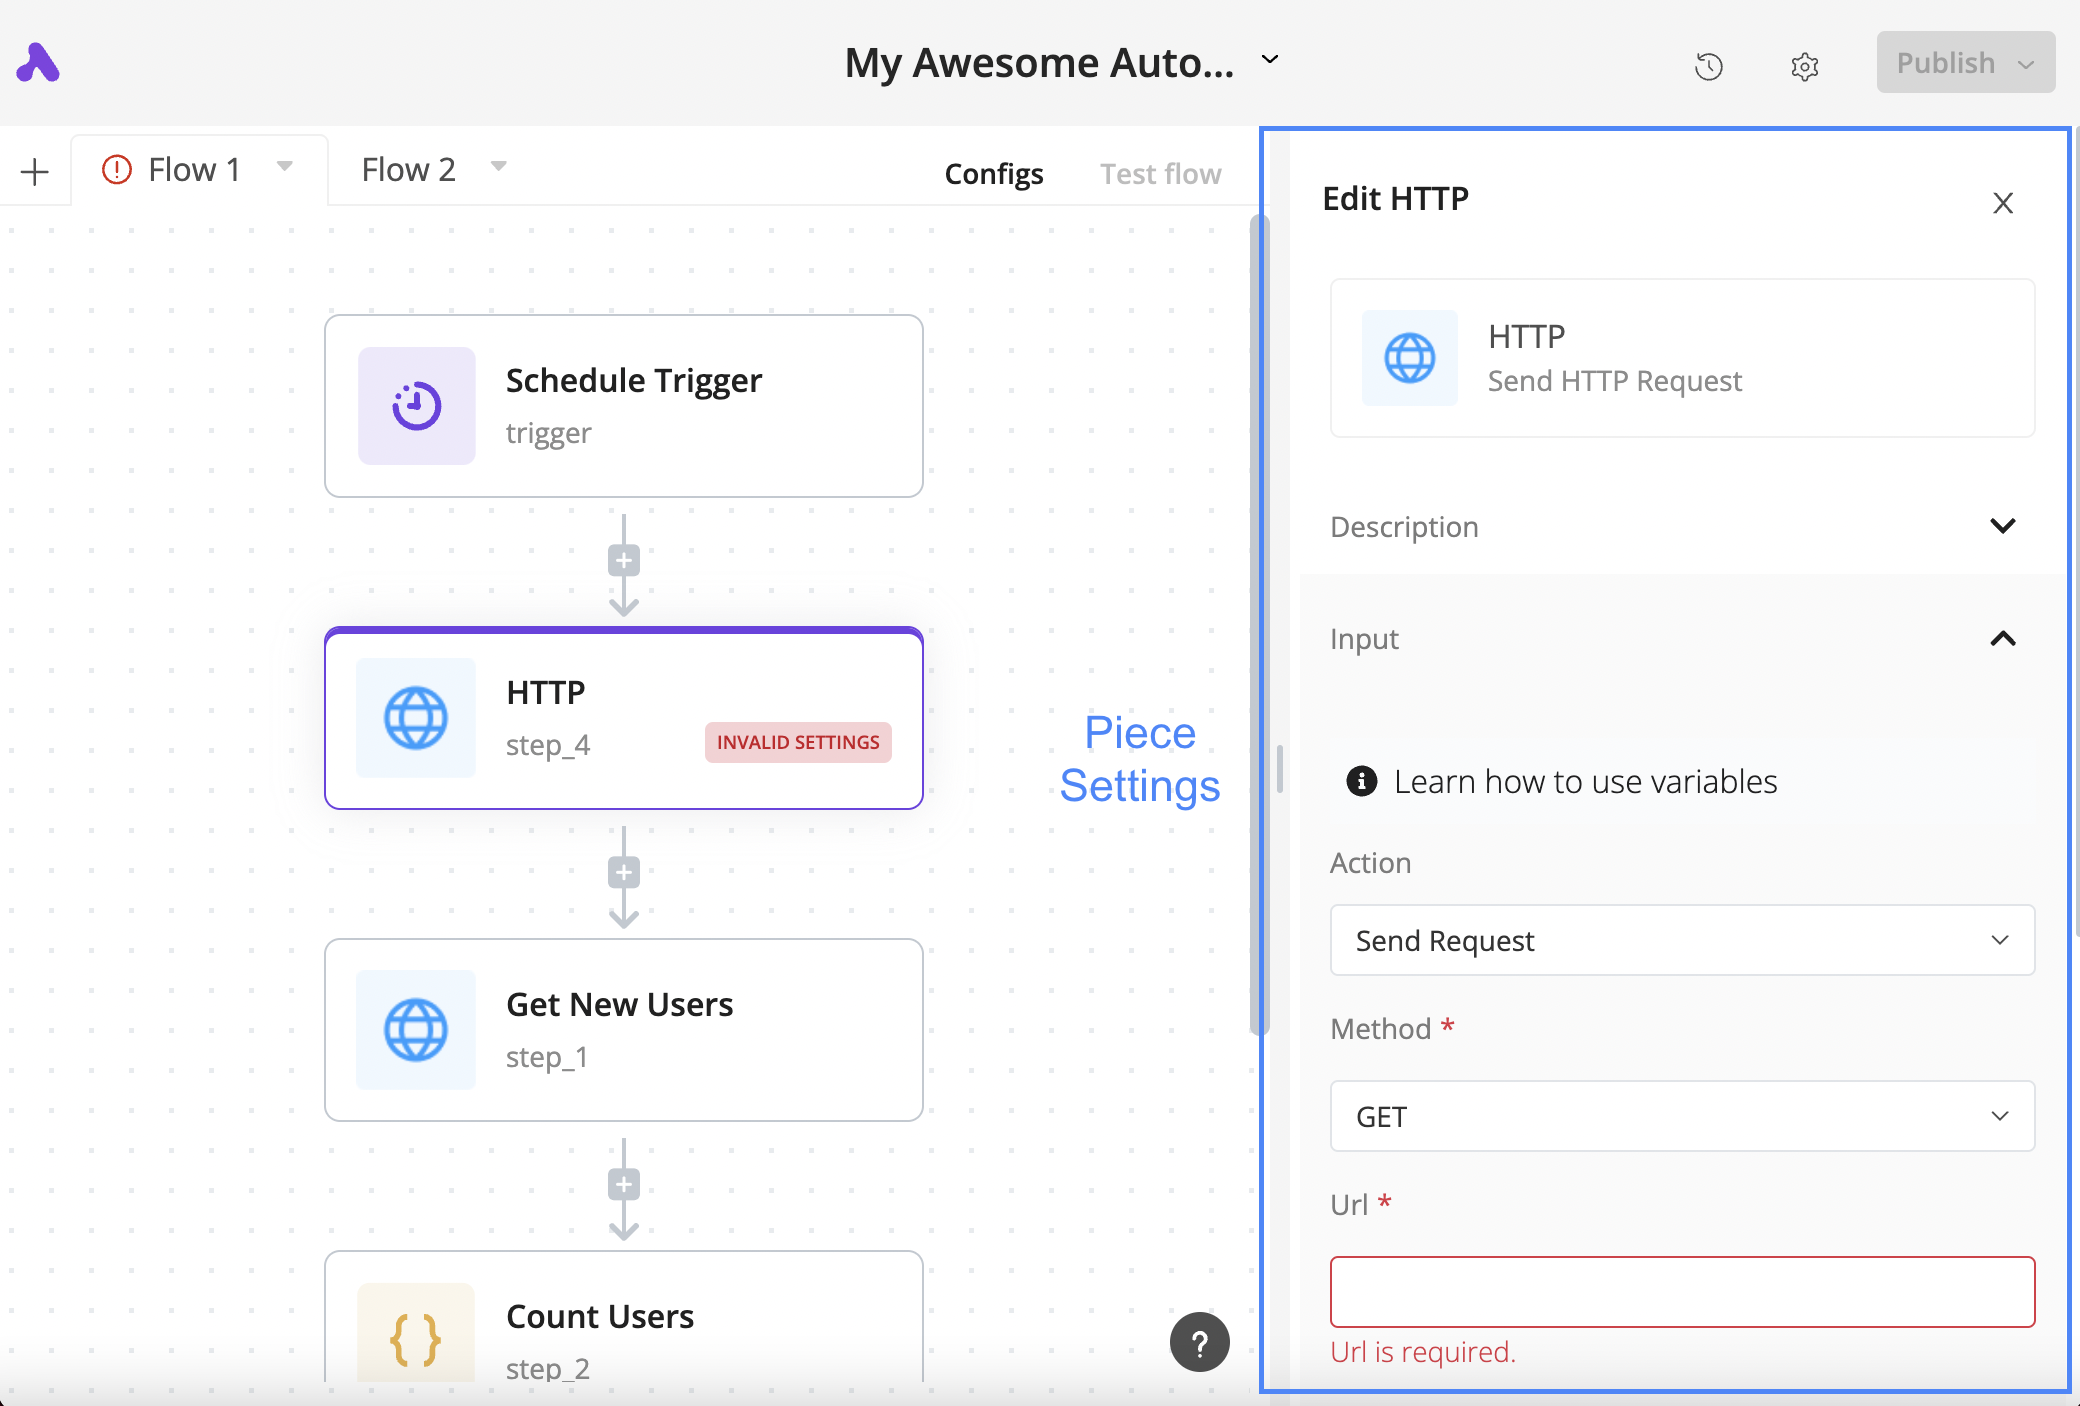
Task: Add step after Schedule Trigger via plus
Action: point(624,560)
